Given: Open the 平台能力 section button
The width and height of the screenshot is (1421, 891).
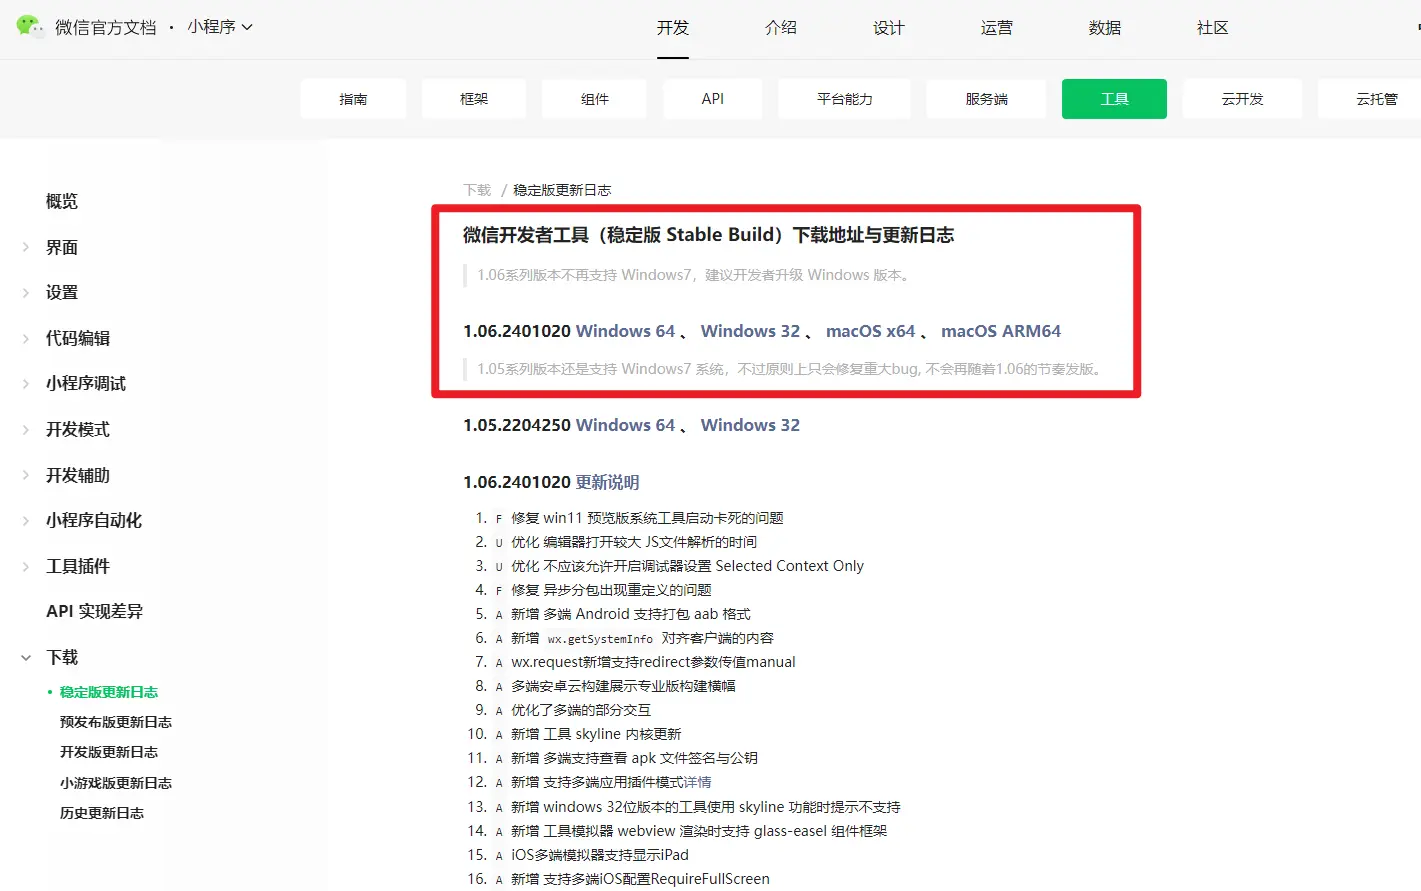Looking at the screenshot, I should point(844,99).
